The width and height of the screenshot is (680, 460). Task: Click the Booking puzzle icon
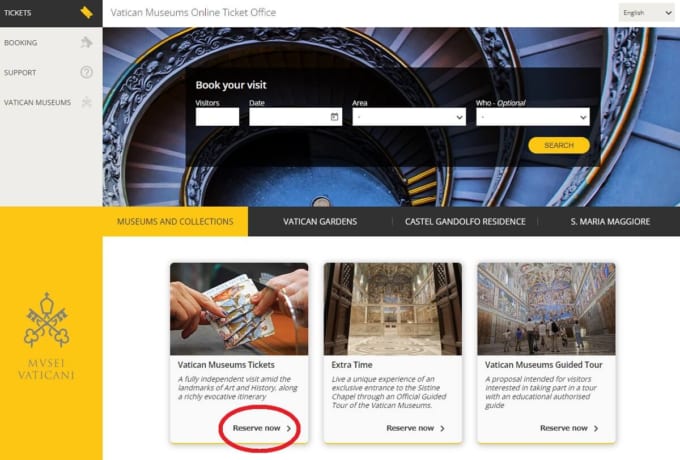86,43
